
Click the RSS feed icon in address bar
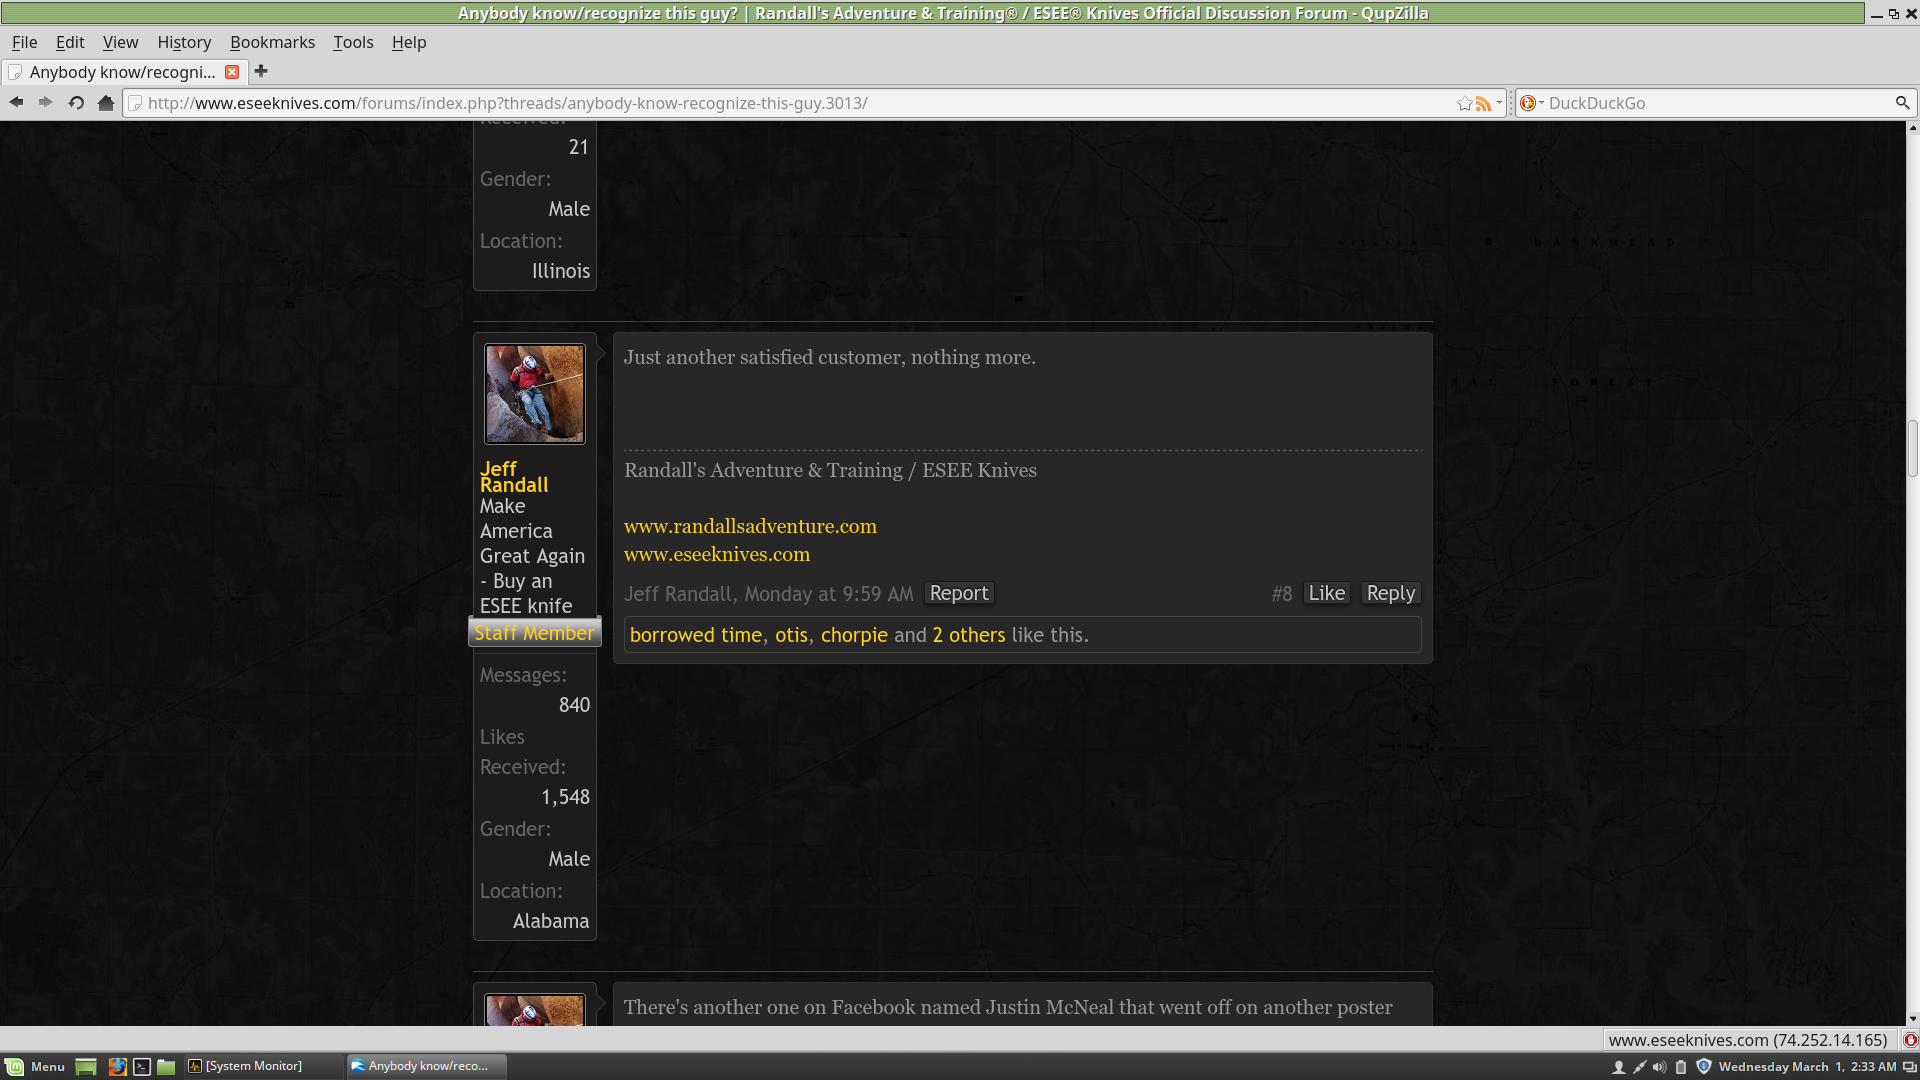pyautogui.click(x=1483, y=103)
